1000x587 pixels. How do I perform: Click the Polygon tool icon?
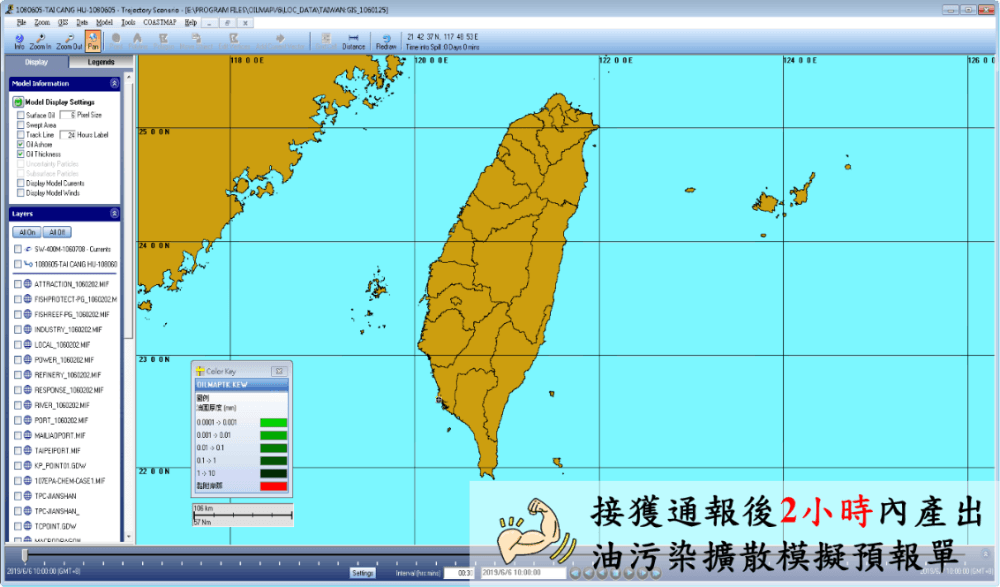click(163, 39)
